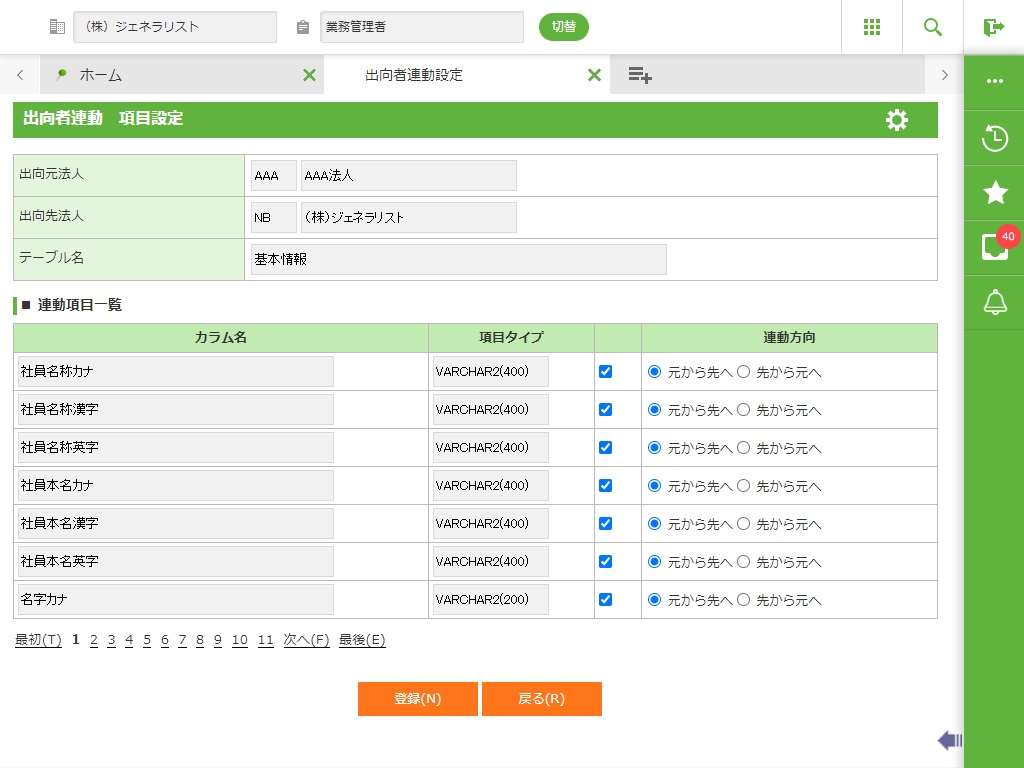1024x768 pixels.
Task: Open favorites star icon in sidebar
Action: click(994, 193)
